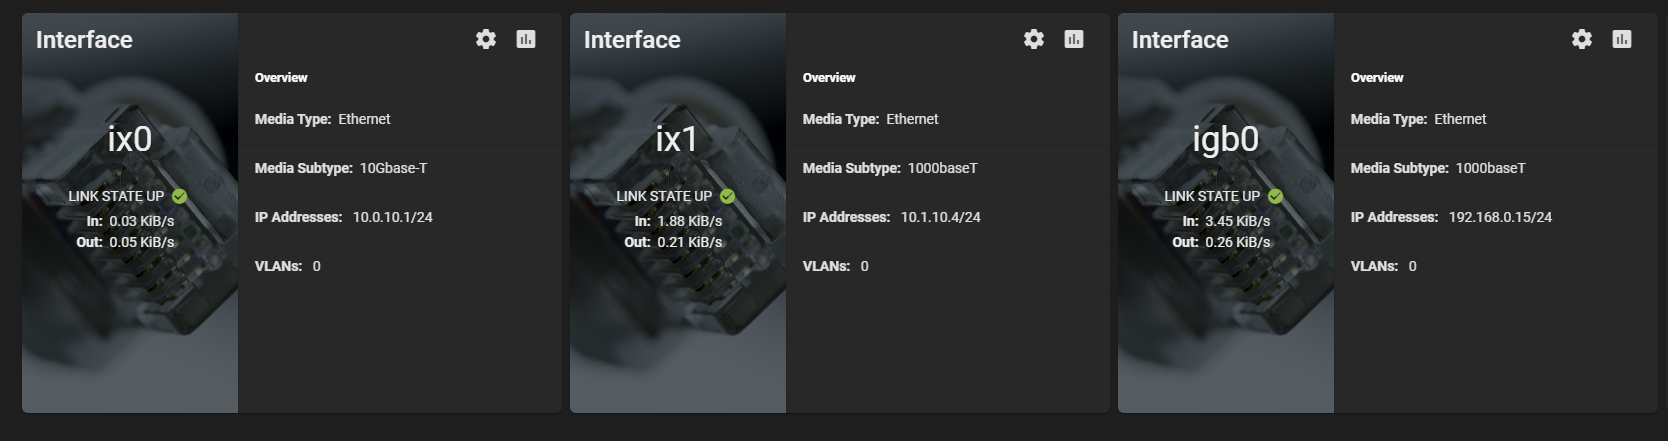Image resolution: width=1668 pixels, height=441 pixels.
Task: Open settings gear for igb0 interface
Action: pyautogui.click(x=1582, y=39)
